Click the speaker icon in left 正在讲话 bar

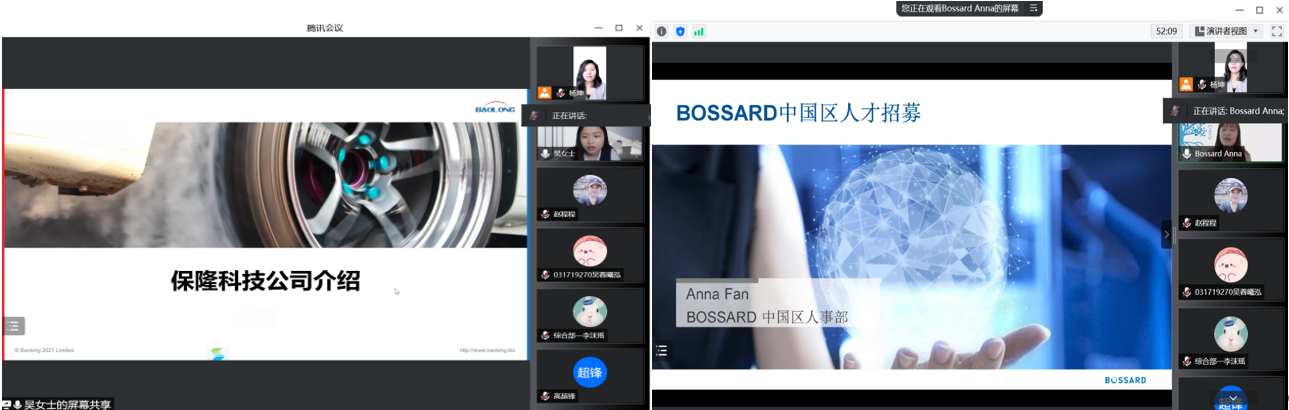536,115
